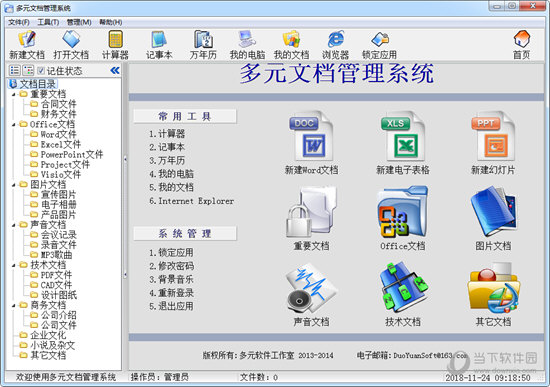
Task: Collapse the 重要文档 tree node arrow
Action: (13, 94)
